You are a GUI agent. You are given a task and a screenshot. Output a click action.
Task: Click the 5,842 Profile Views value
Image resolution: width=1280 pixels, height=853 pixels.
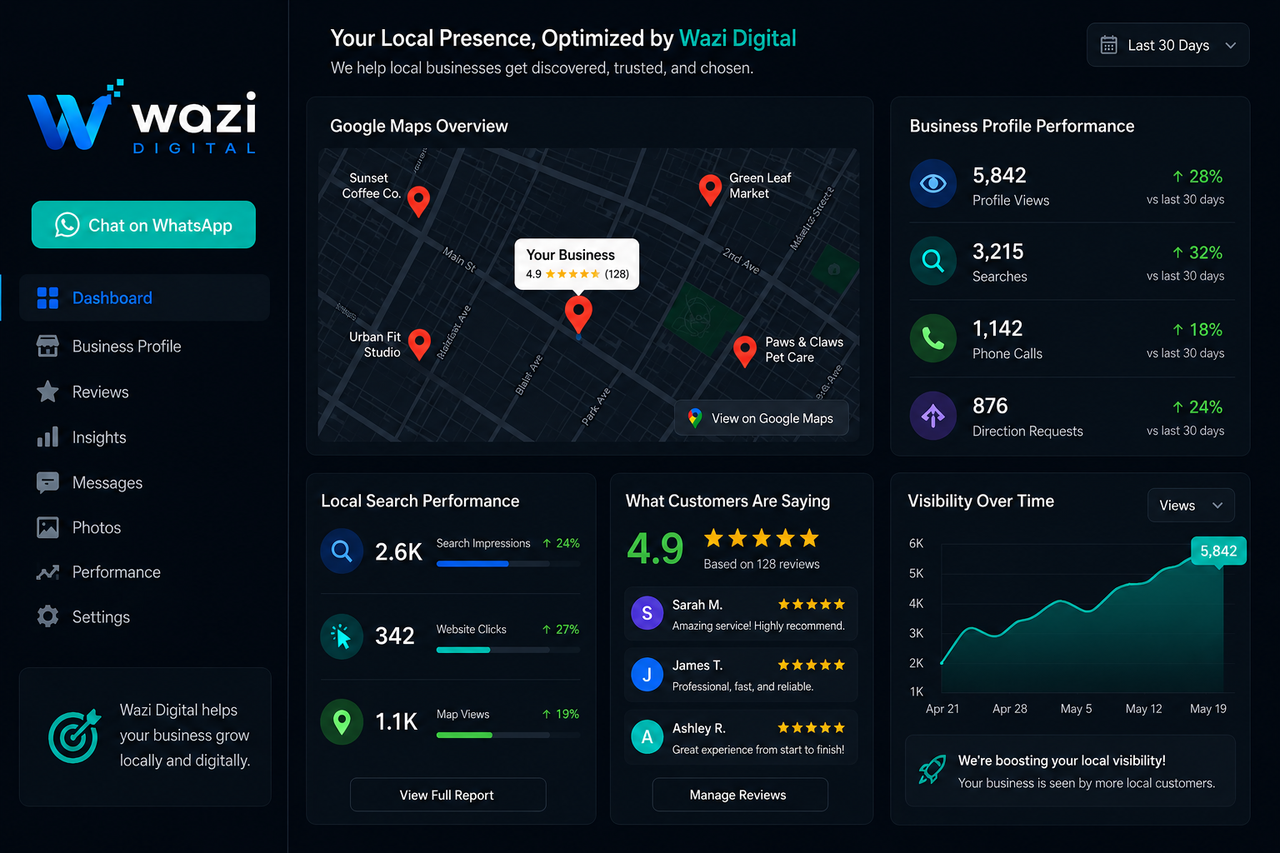pyautogui.click(x=999, y=175)
